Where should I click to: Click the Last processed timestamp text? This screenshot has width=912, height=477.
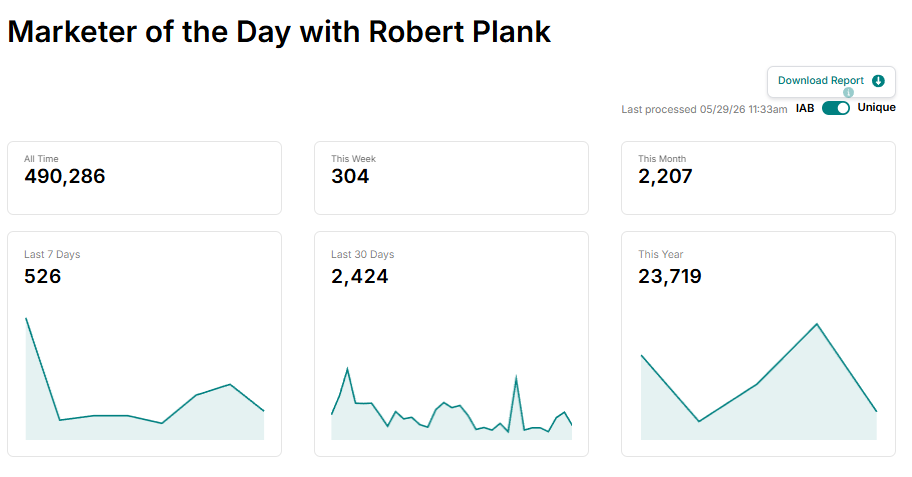704,109
